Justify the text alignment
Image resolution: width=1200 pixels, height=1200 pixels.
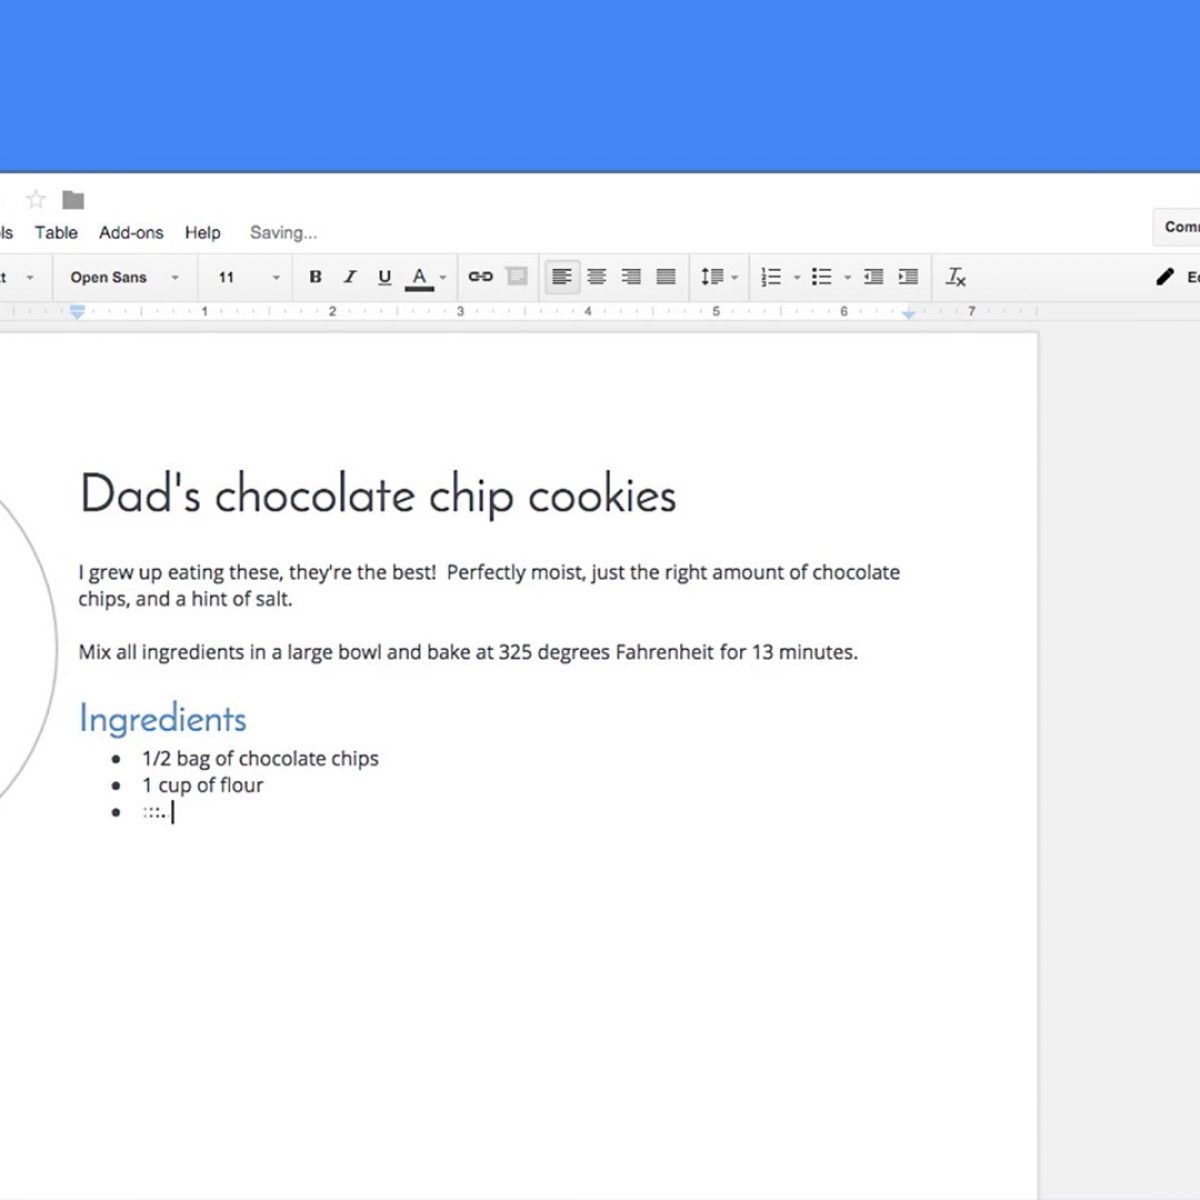click(x=666, y=277)
